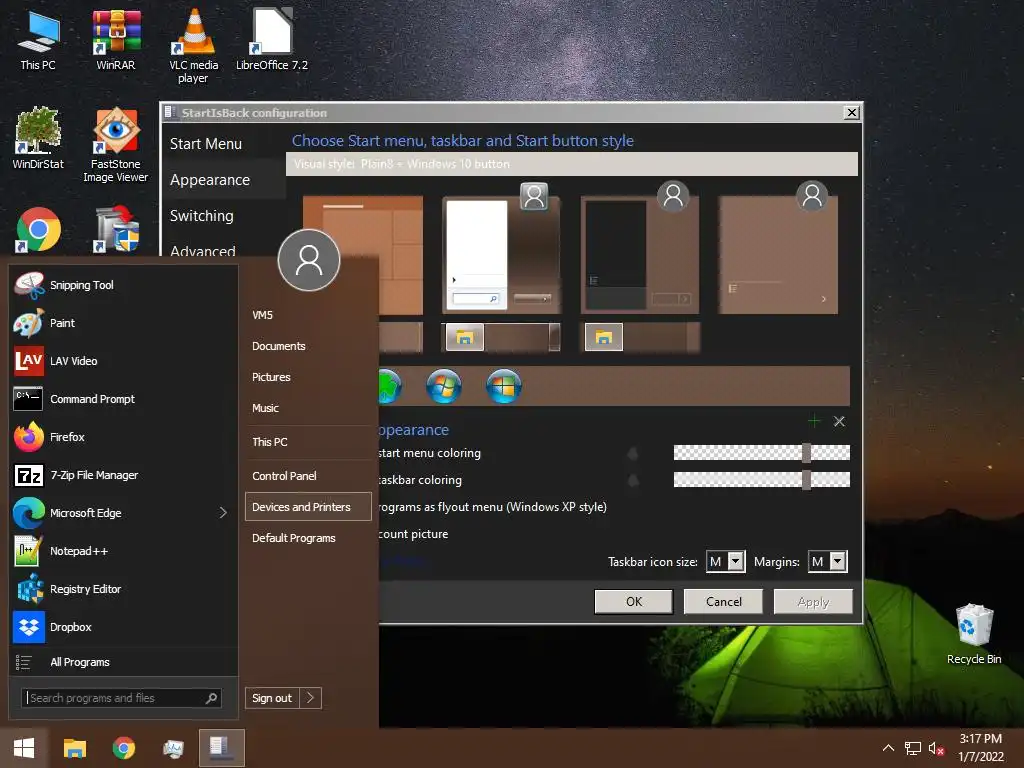Select the Windows 7 orb Start button
The image size is (1024, 768).
click(x=444, y=385)
